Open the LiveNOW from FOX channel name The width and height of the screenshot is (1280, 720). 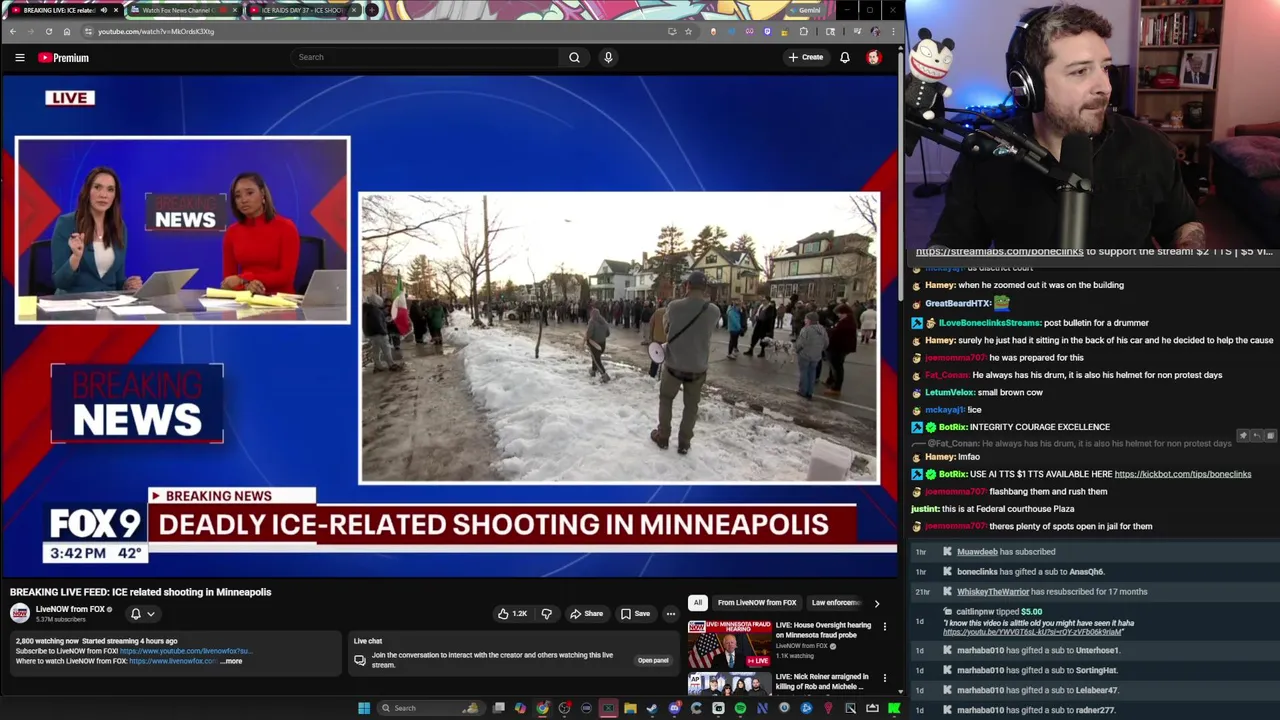70,609
